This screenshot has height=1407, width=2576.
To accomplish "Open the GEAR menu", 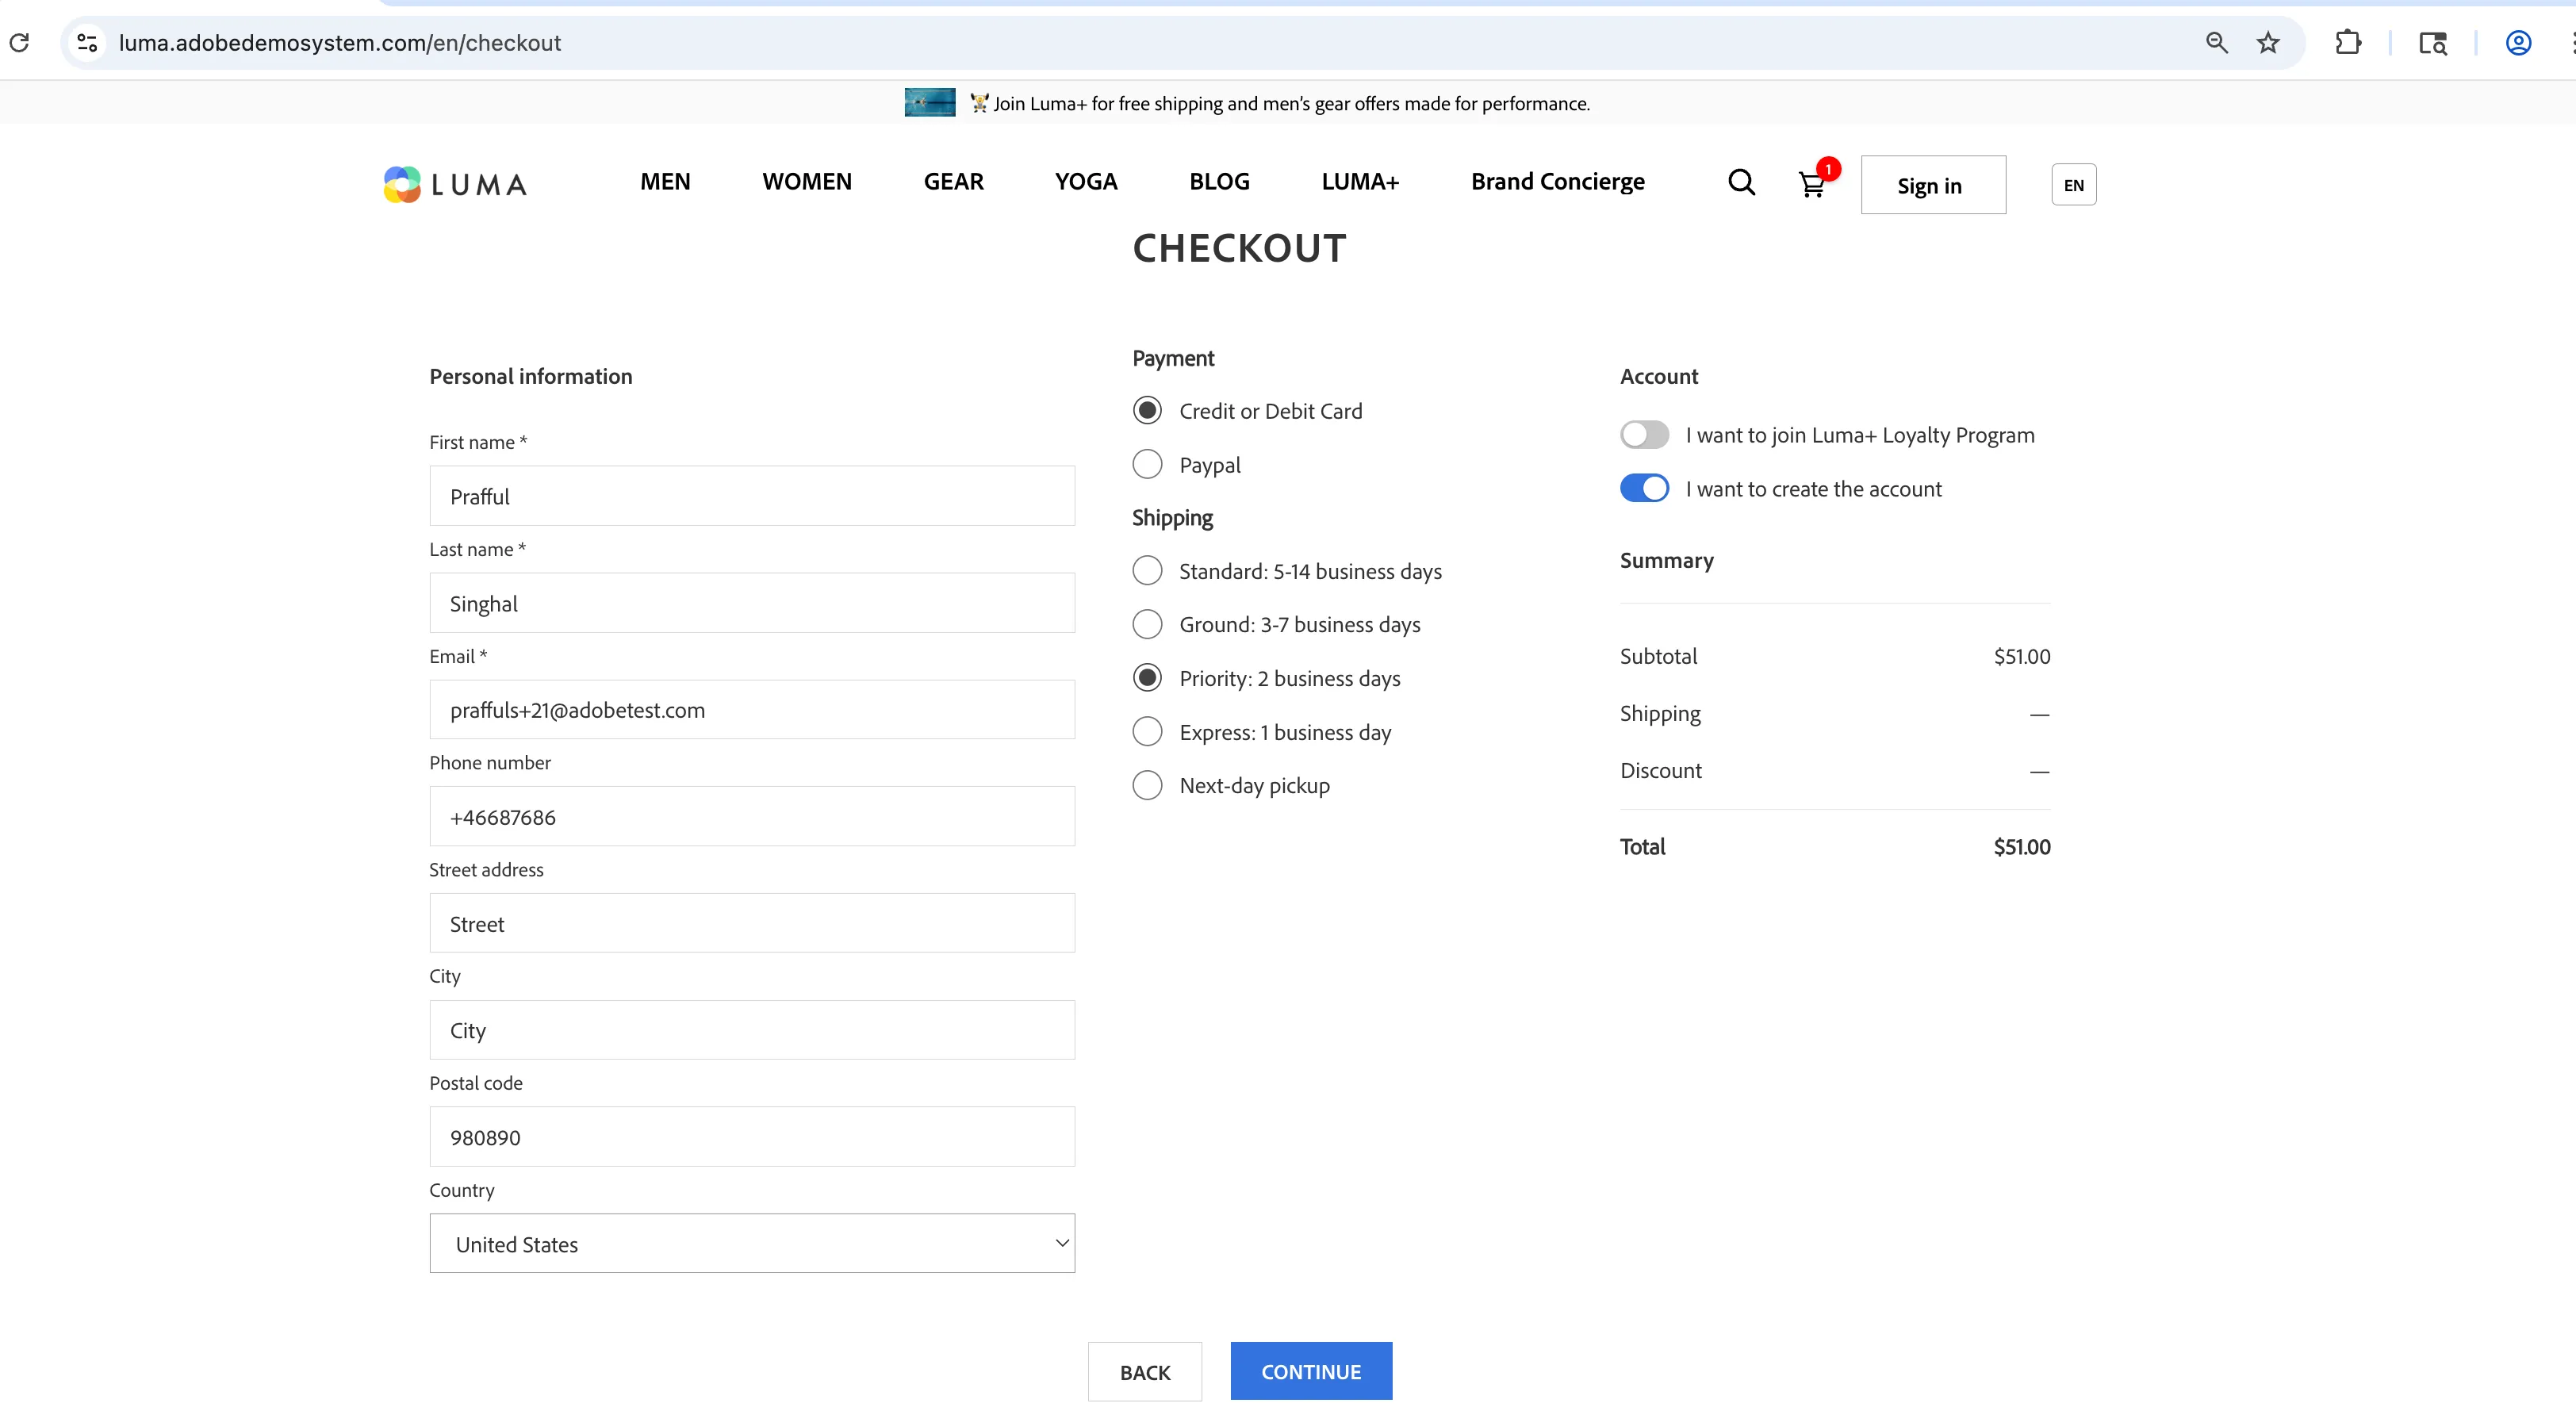I will tap(953, 182).
